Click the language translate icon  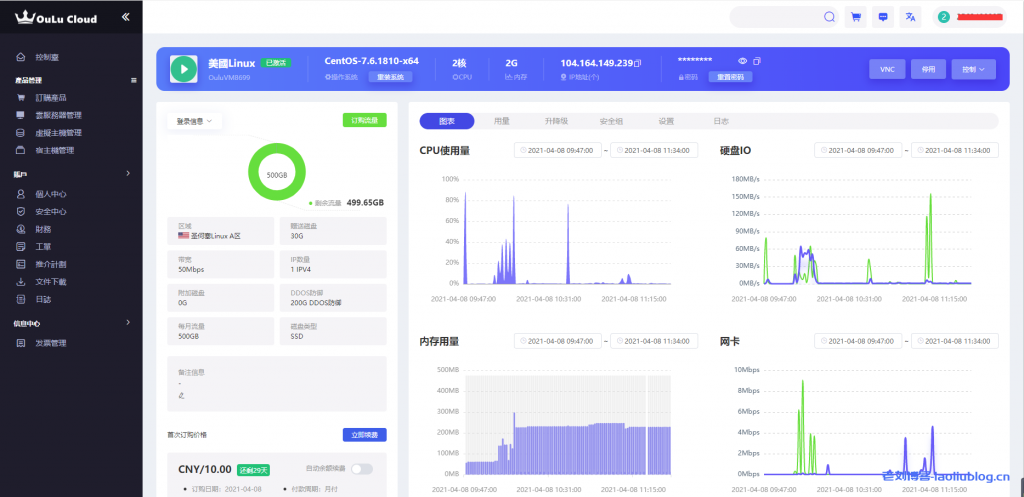point(910,17)
